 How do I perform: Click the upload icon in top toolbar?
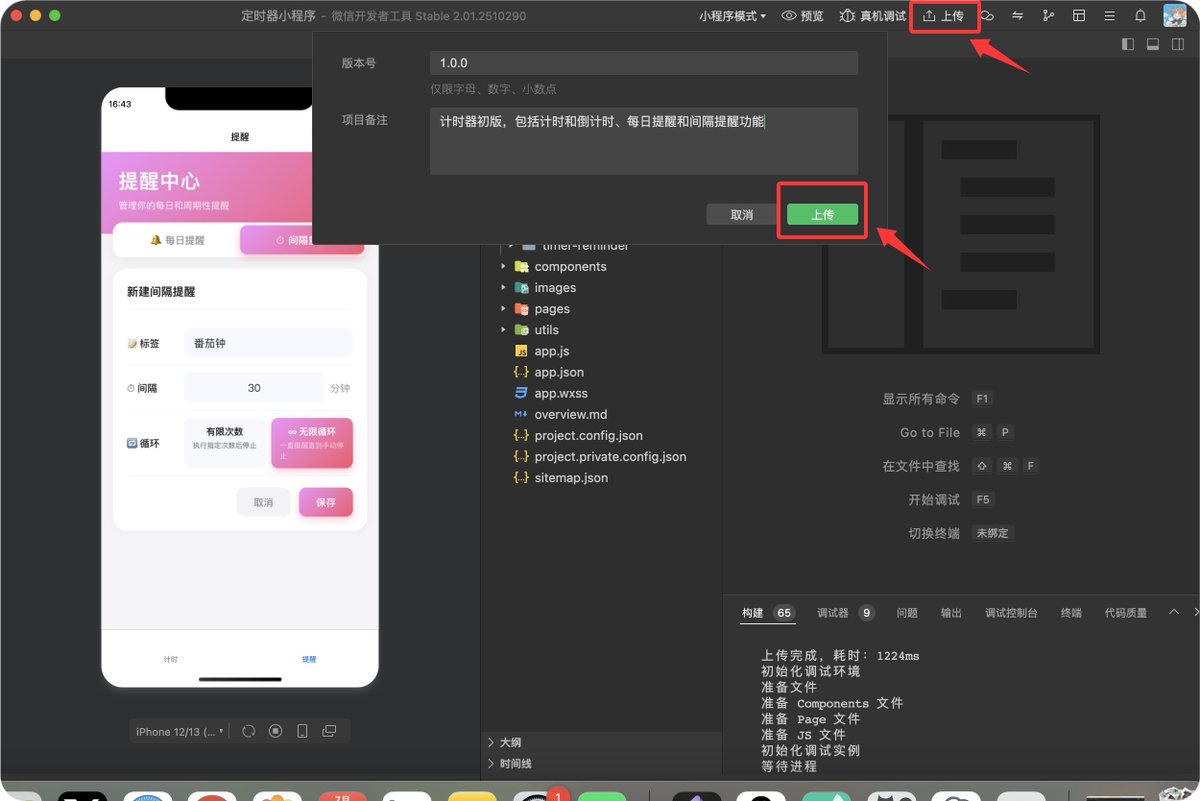coord(929,16)
